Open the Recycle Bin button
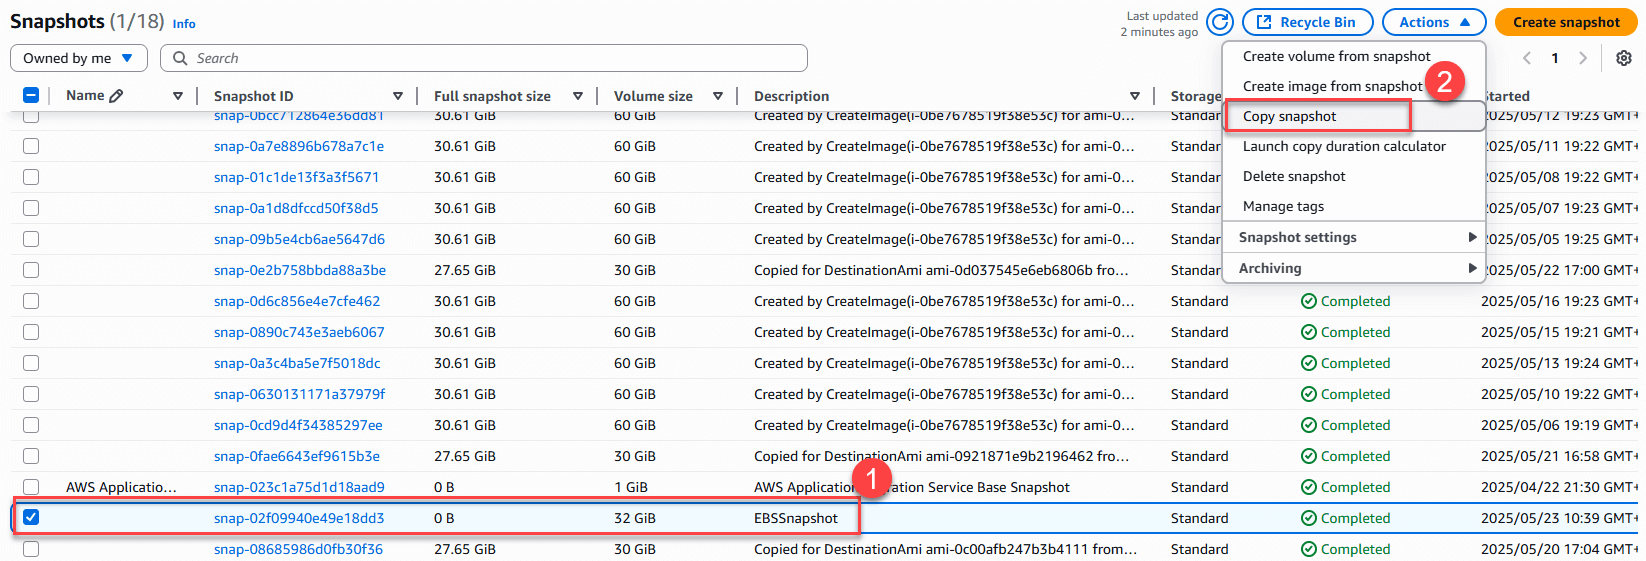1646x561 pixels. pyautogui.click(x=1307, y=22)
